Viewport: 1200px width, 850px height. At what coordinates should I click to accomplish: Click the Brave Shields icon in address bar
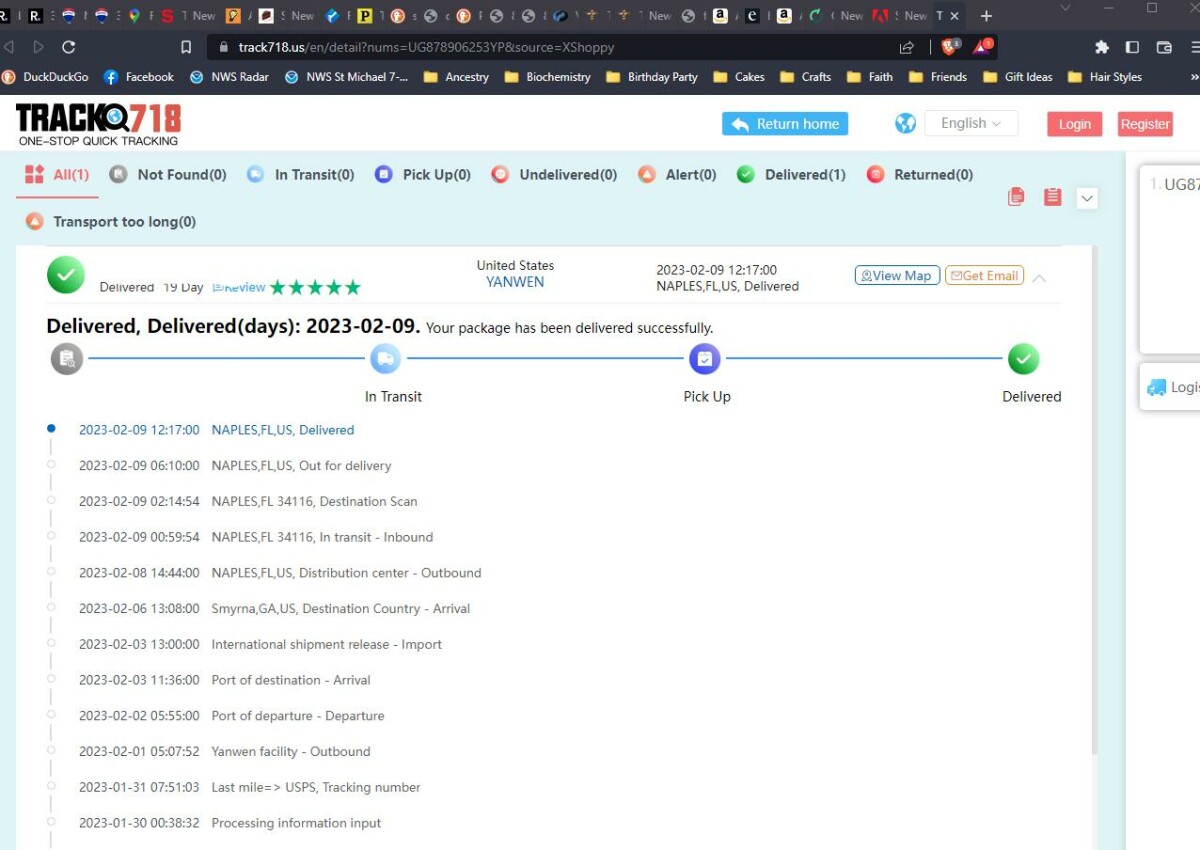click(x=949, y=47)
